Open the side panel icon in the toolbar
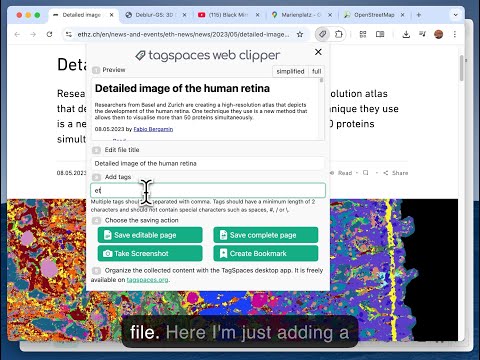The width and height of the screenshot is (480, 360). pos(380,34)
